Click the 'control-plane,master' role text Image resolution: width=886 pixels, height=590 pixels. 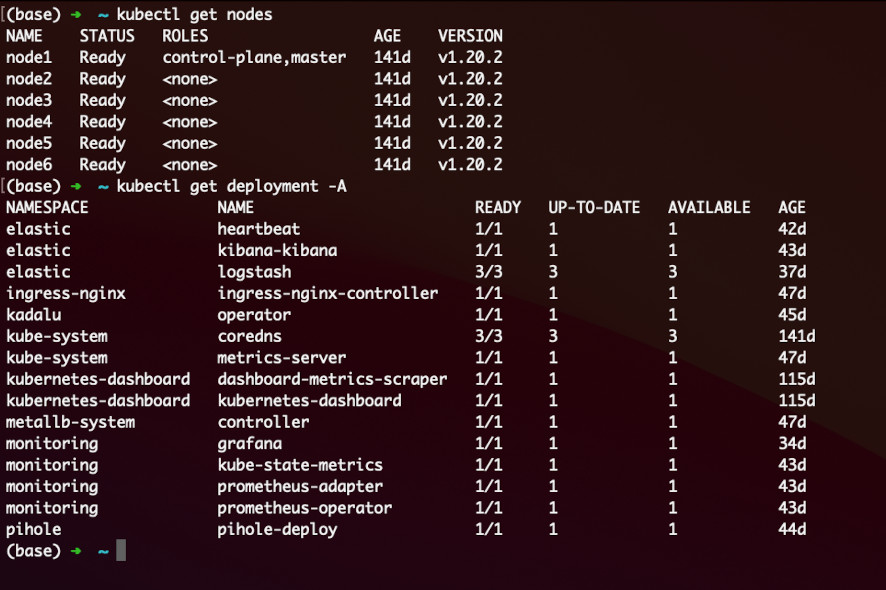point(254,57)
